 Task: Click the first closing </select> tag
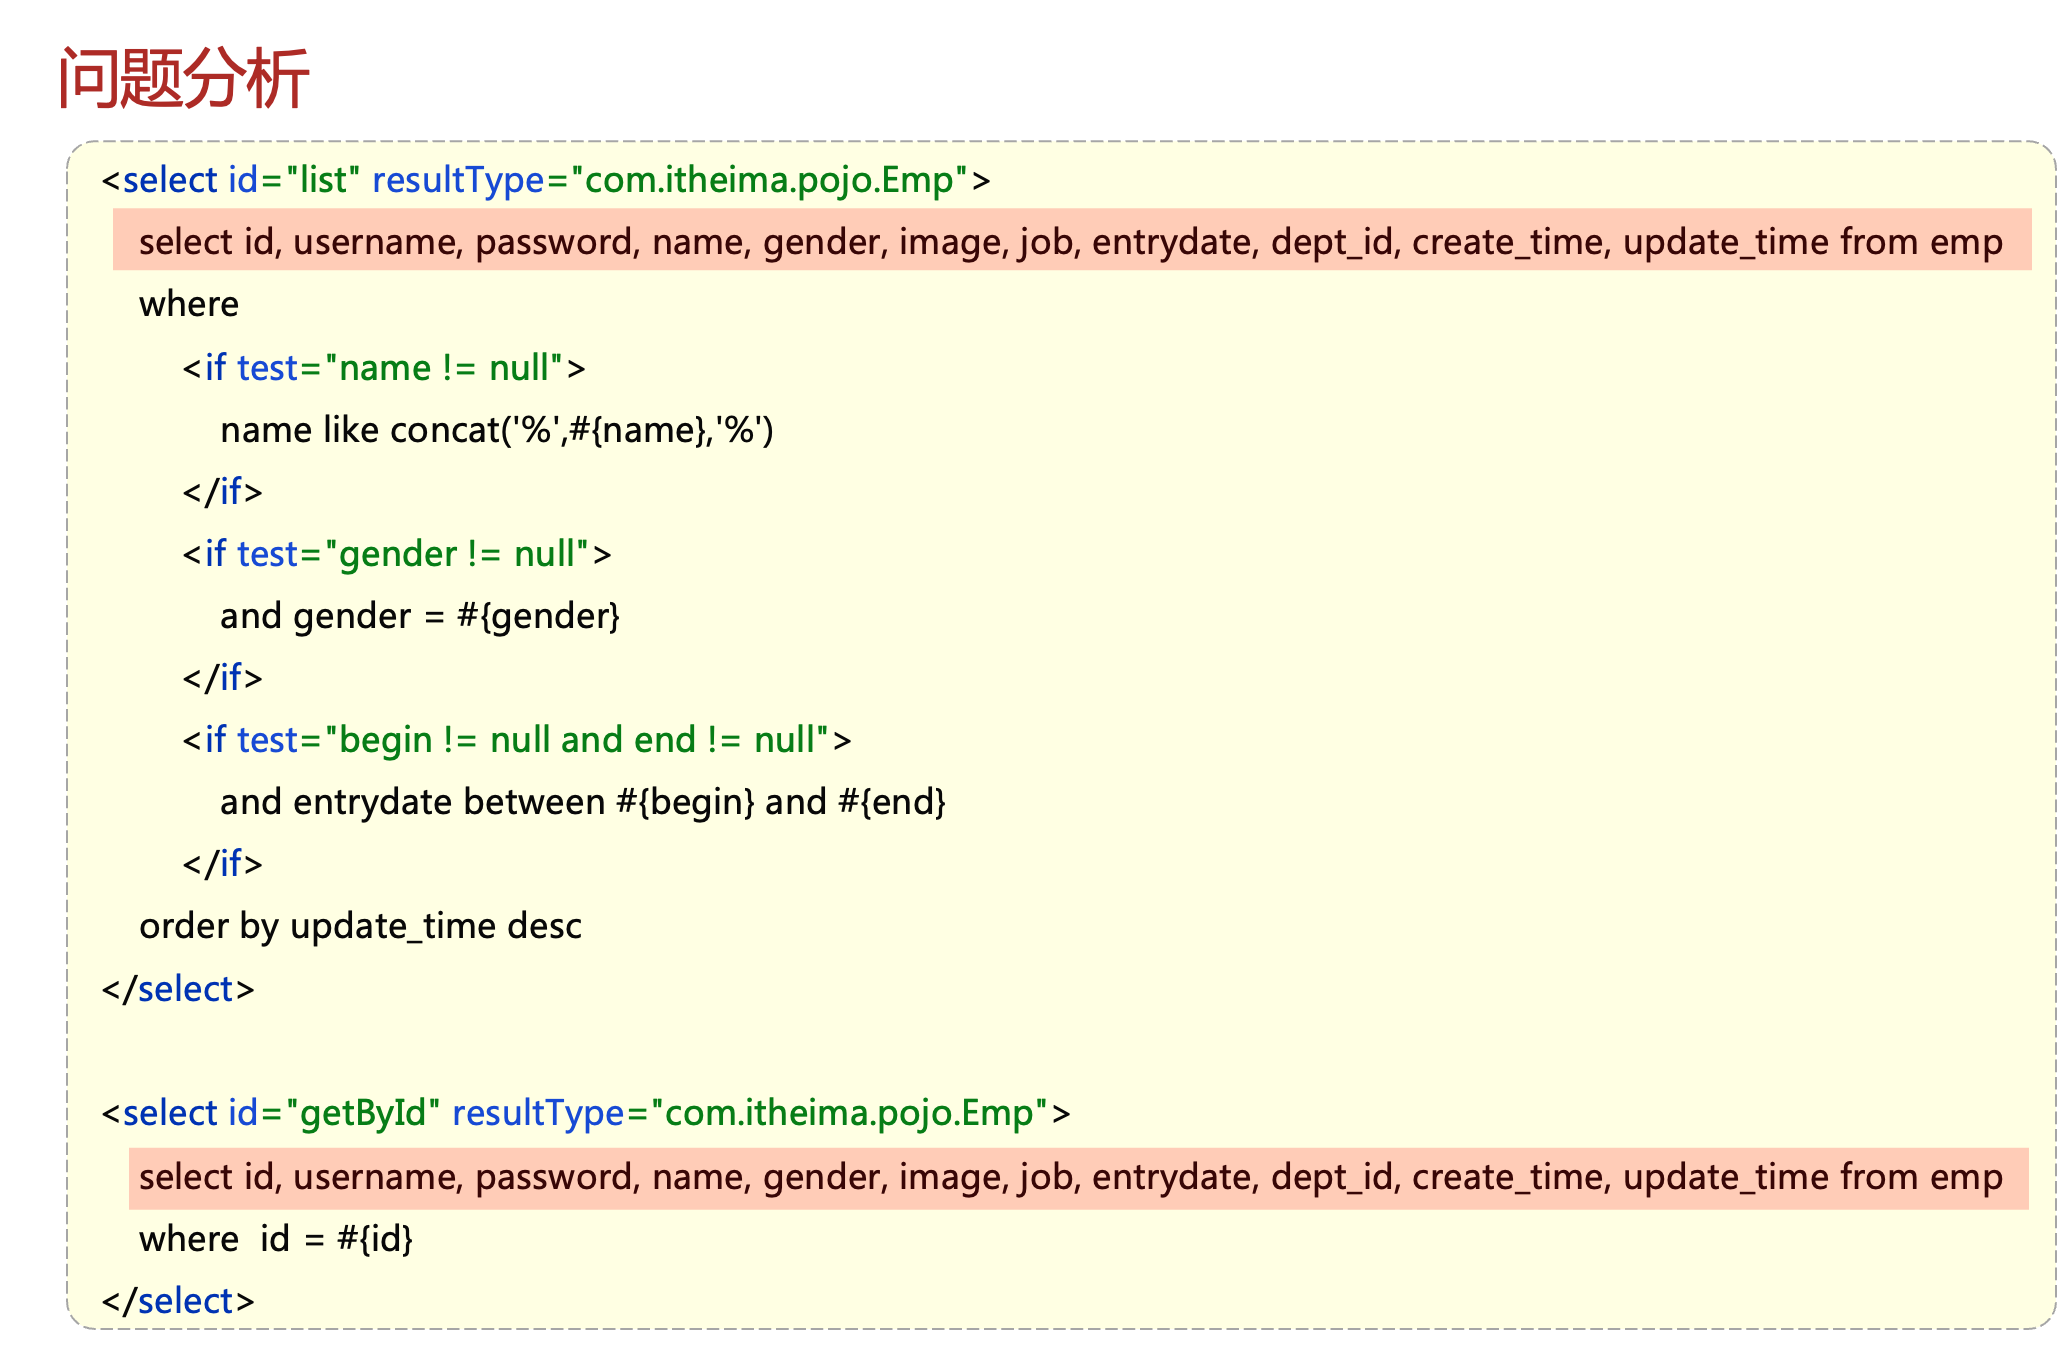coord(178,989)
